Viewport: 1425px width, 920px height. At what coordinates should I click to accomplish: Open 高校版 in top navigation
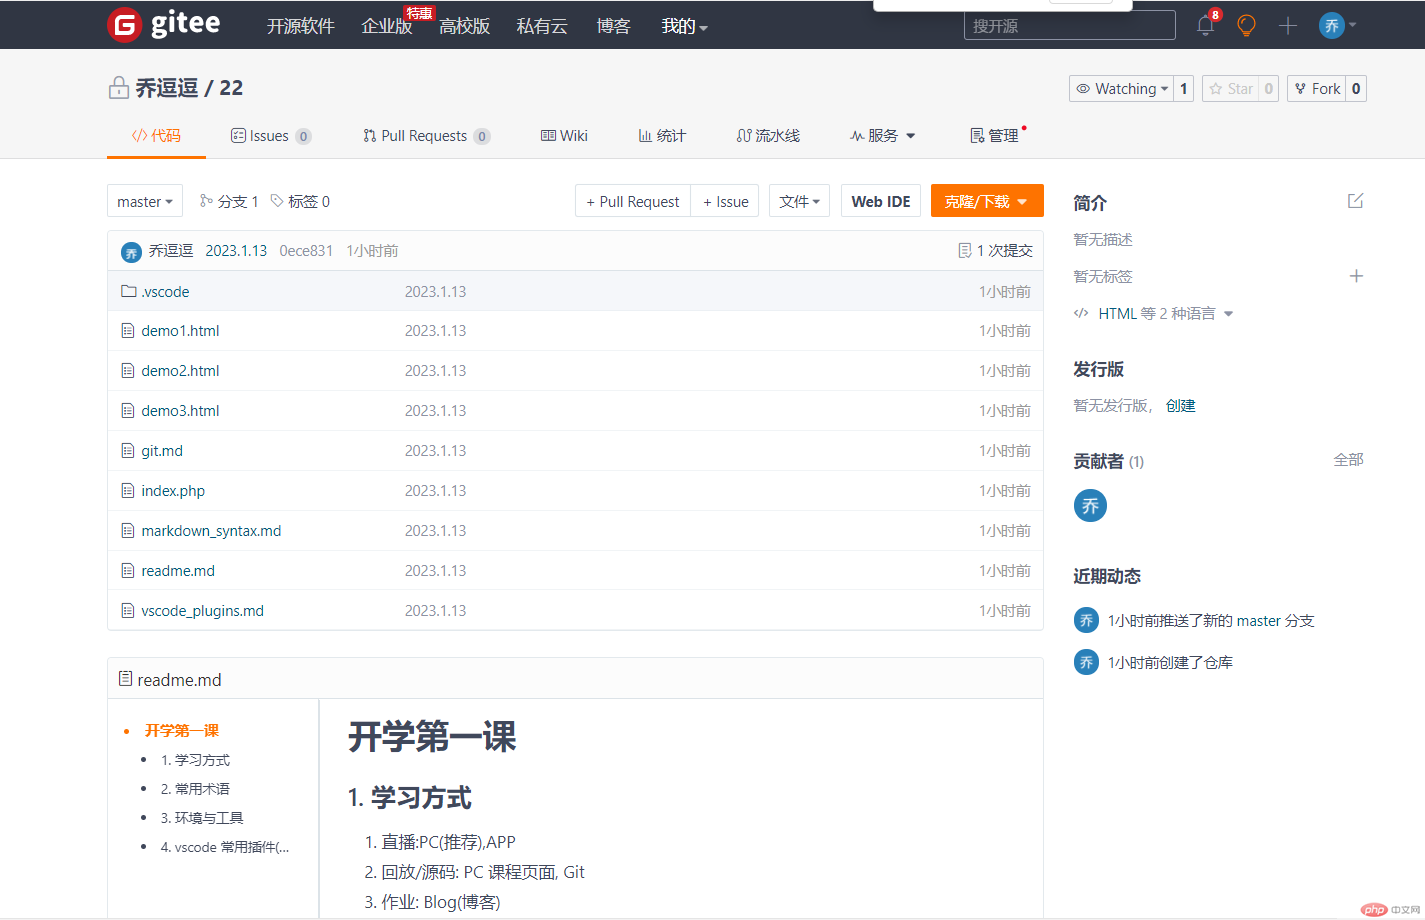[x=465, y=26]
